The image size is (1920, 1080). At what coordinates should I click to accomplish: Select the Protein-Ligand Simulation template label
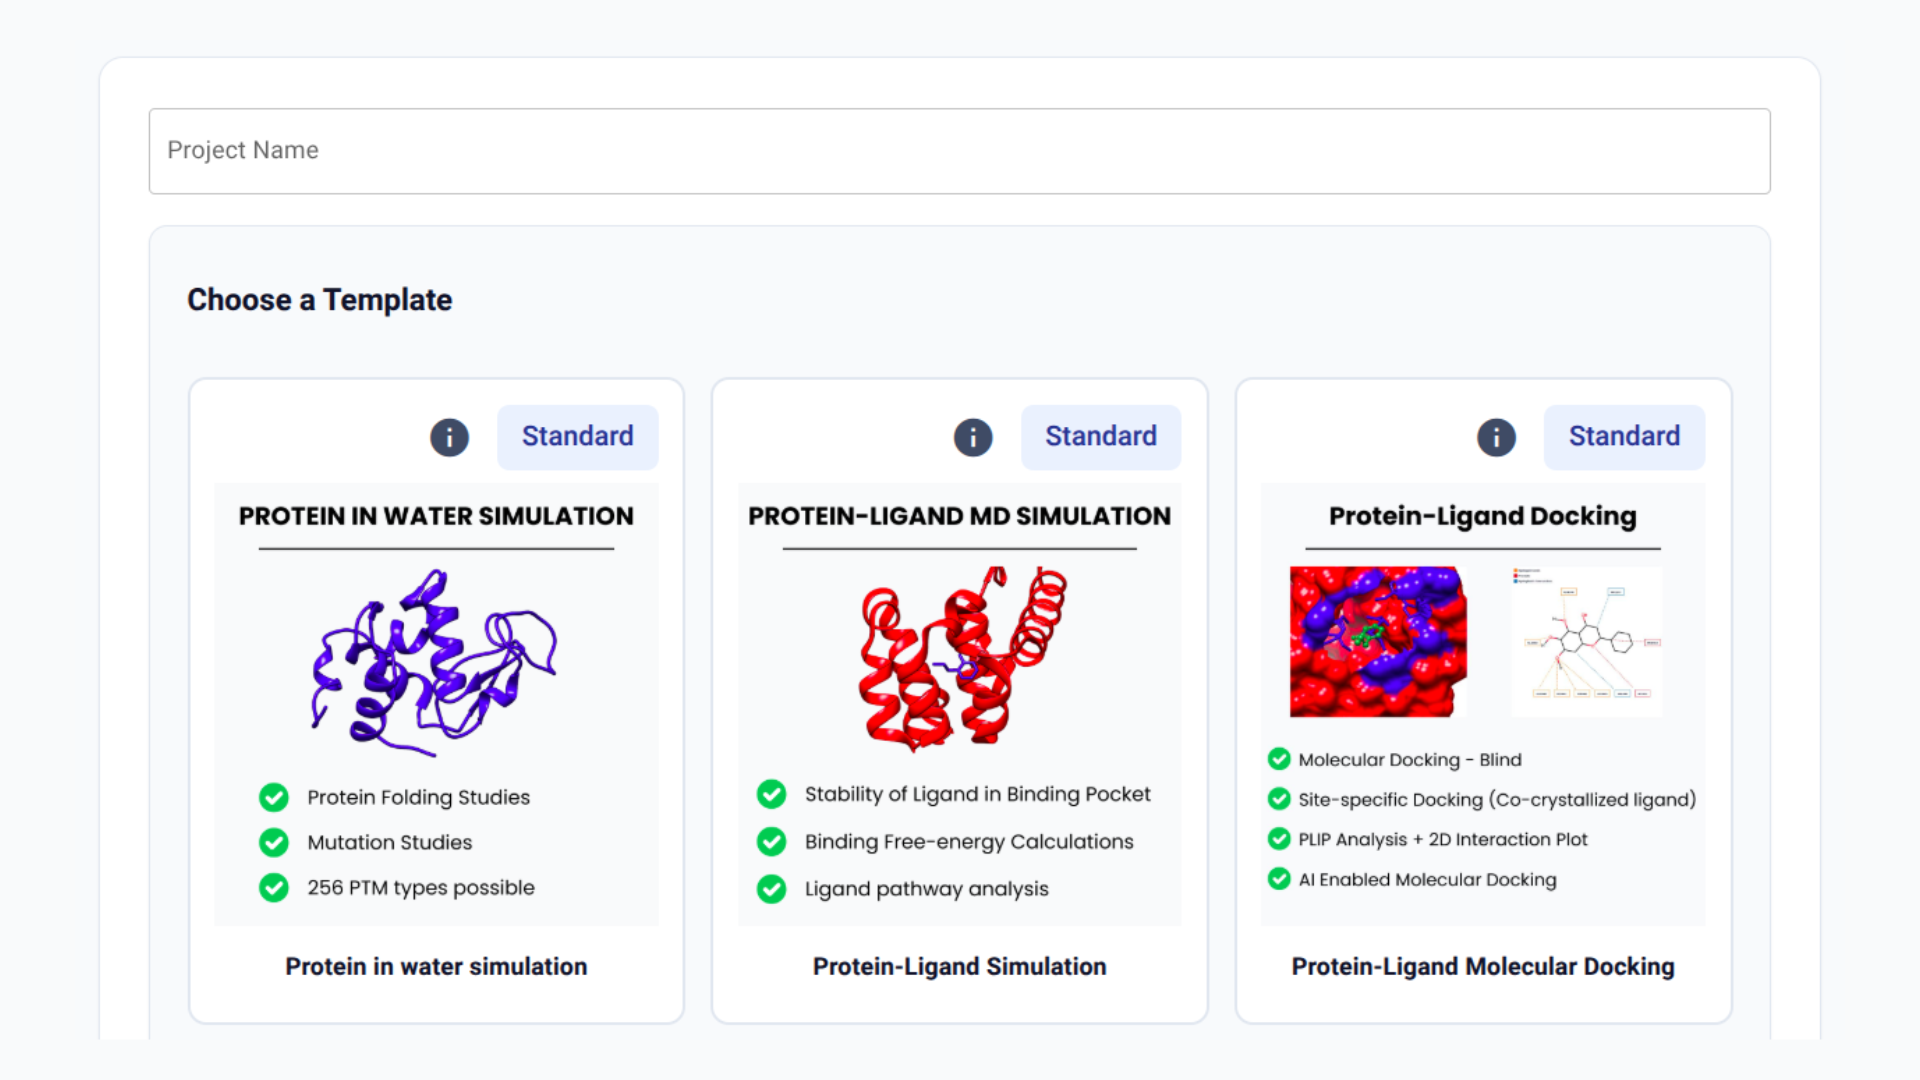coord(959,966)
